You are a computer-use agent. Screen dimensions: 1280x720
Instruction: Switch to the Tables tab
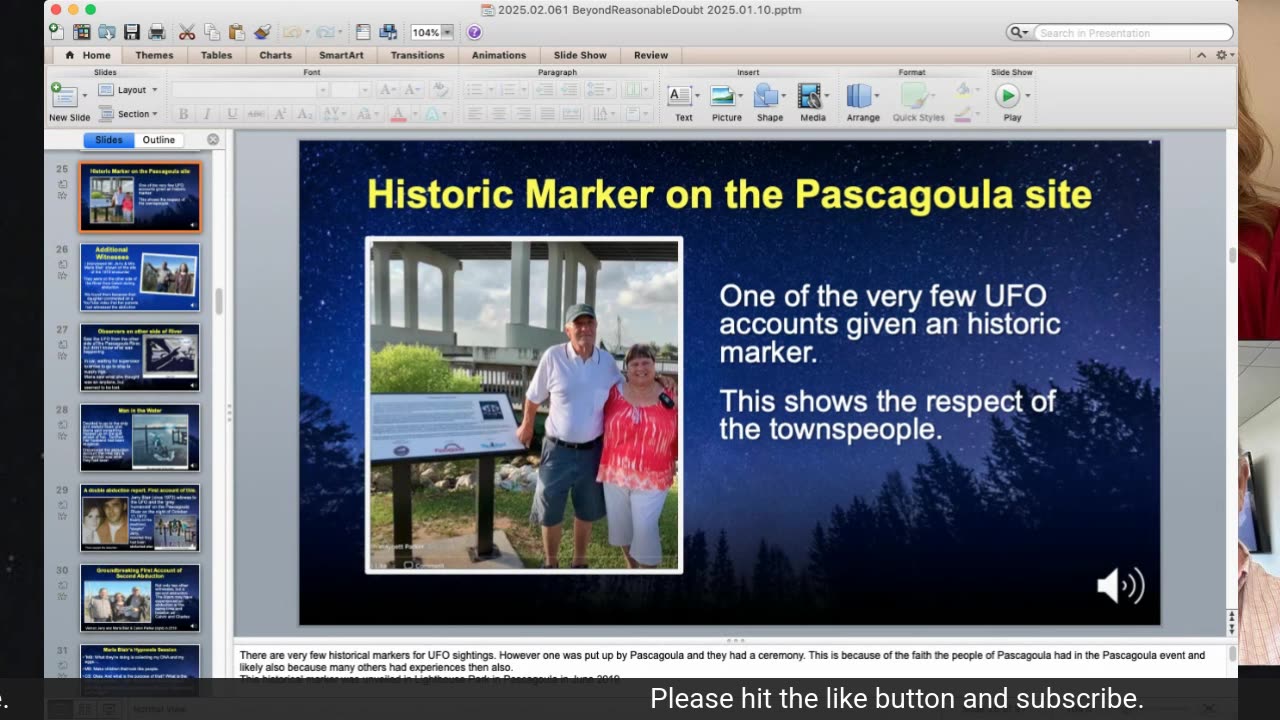click(216, 55)
